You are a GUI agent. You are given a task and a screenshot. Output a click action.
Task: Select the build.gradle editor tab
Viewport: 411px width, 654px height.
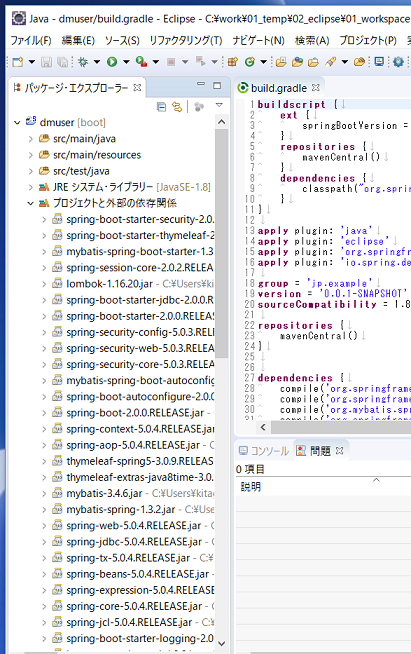click(279, 88)
